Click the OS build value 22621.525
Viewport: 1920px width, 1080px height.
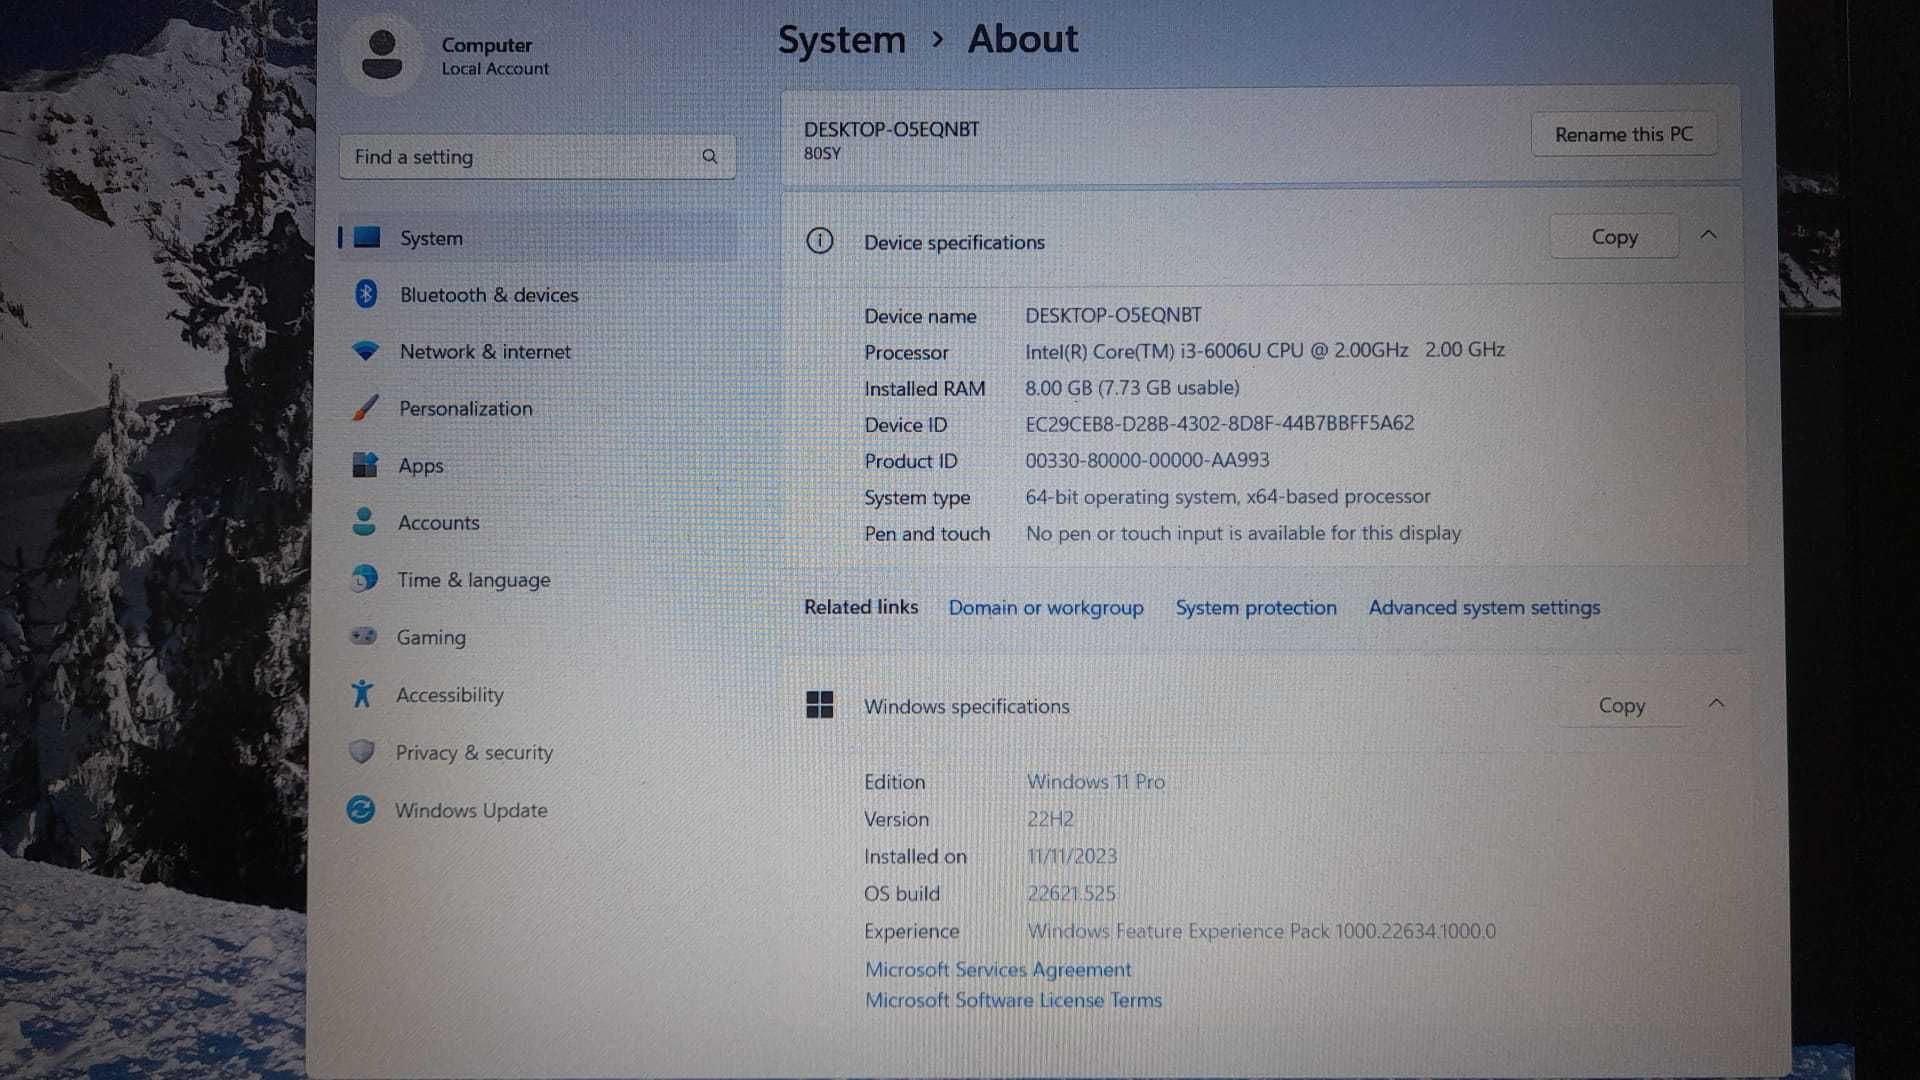[1071, 893]
